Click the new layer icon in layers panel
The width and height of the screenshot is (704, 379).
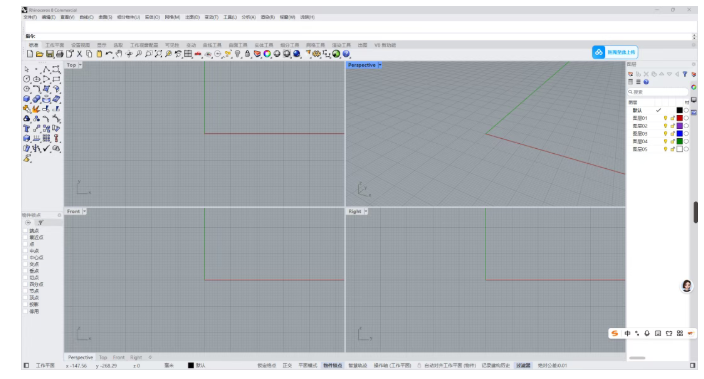[x=631, y=74]
